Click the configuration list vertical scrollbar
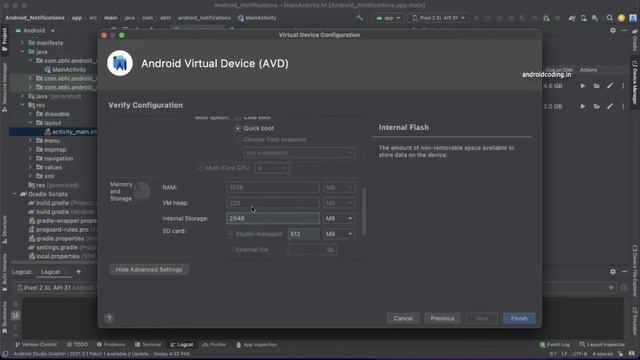This screenshot has height=360, width=640. 364,212
